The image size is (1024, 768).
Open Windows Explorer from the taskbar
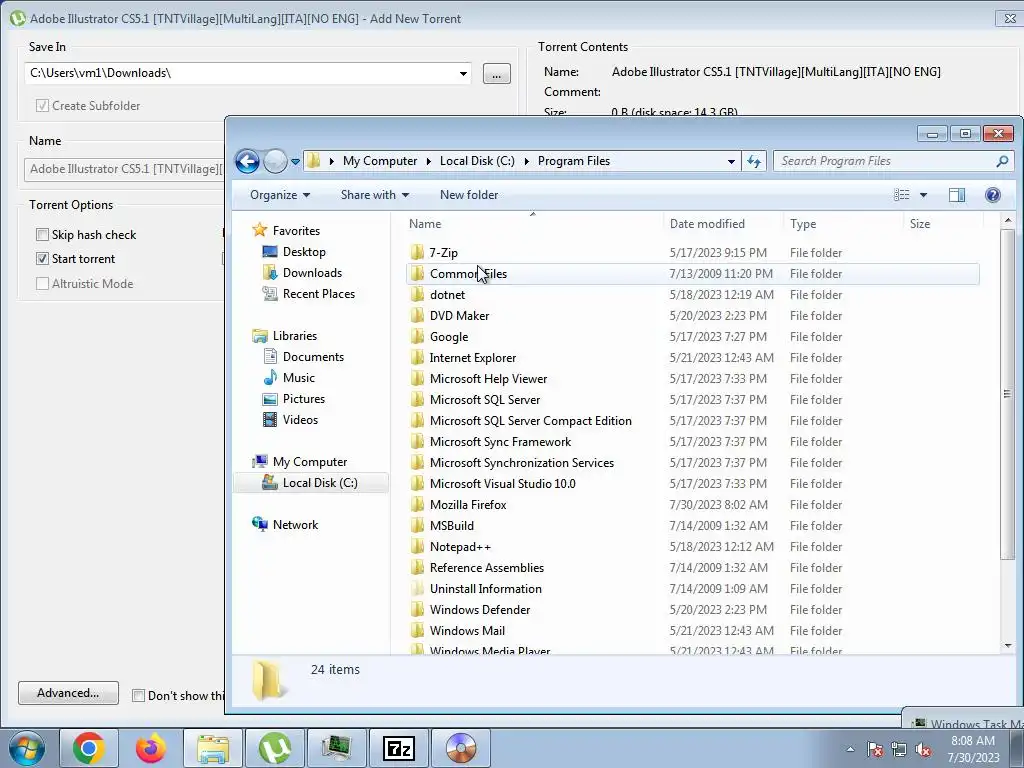[213, 748]
